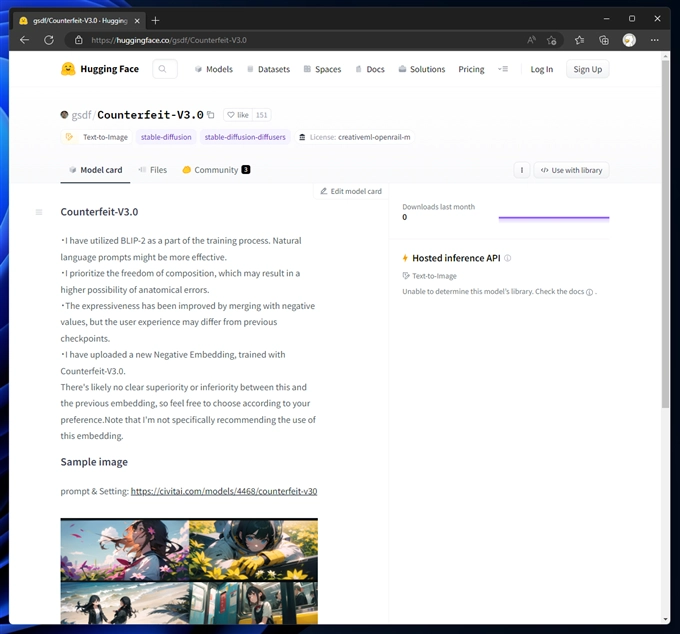680x634 pixels.
Task: Open the Datasets page
Action: (x=268, y=69)
